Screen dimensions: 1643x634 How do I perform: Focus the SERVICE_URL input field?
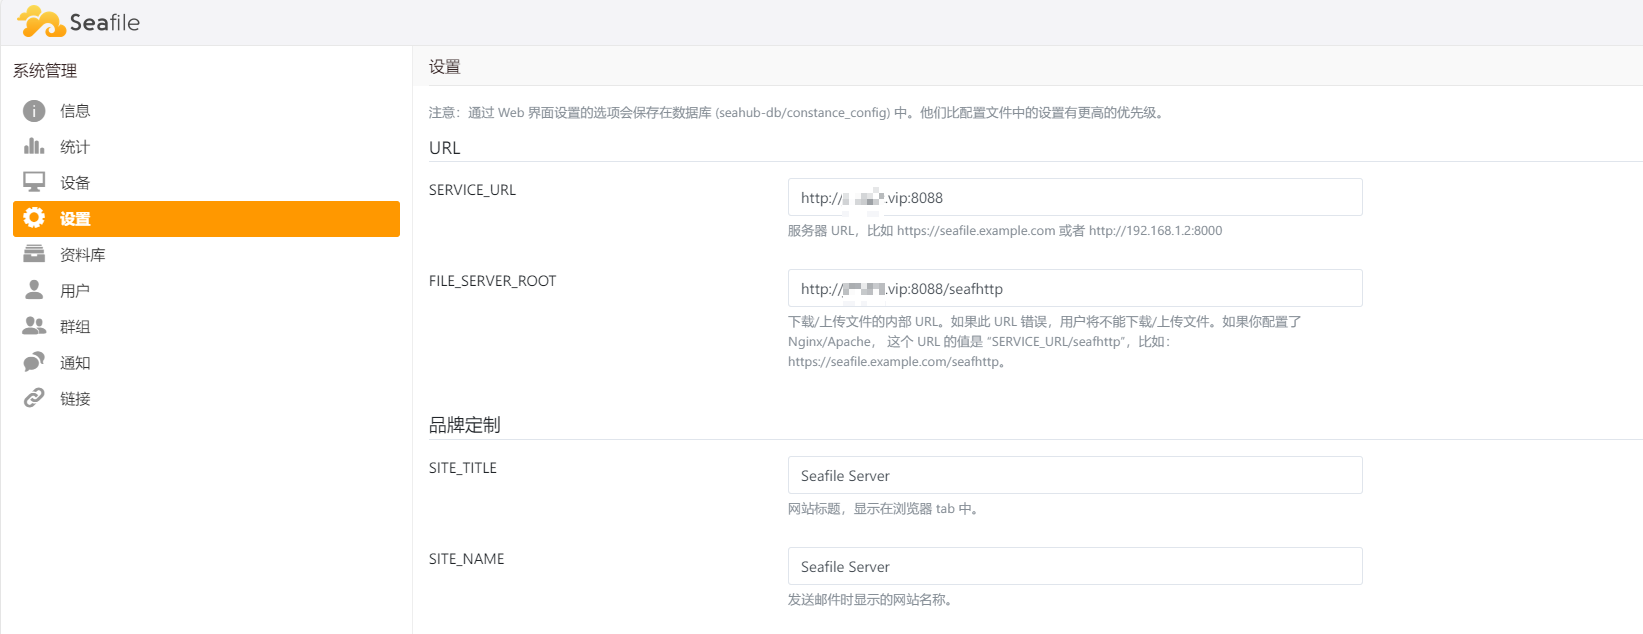point(1075,197)
